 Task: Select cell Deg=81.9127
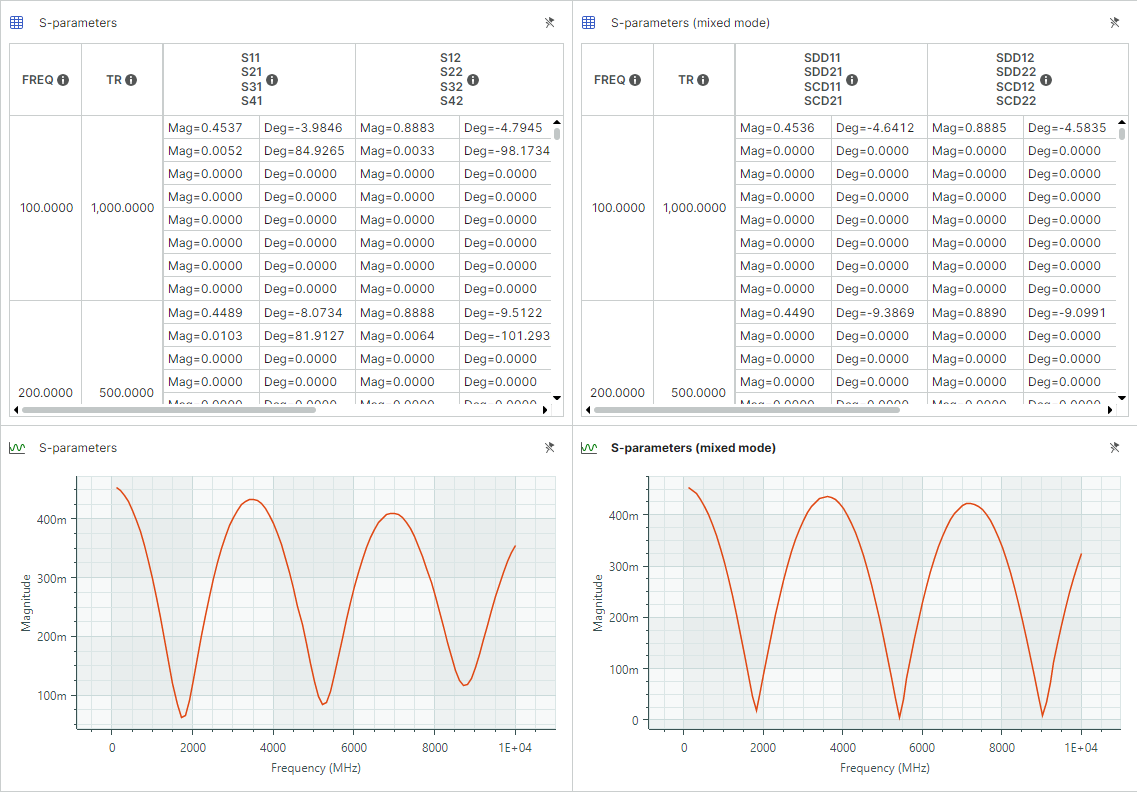307,336
